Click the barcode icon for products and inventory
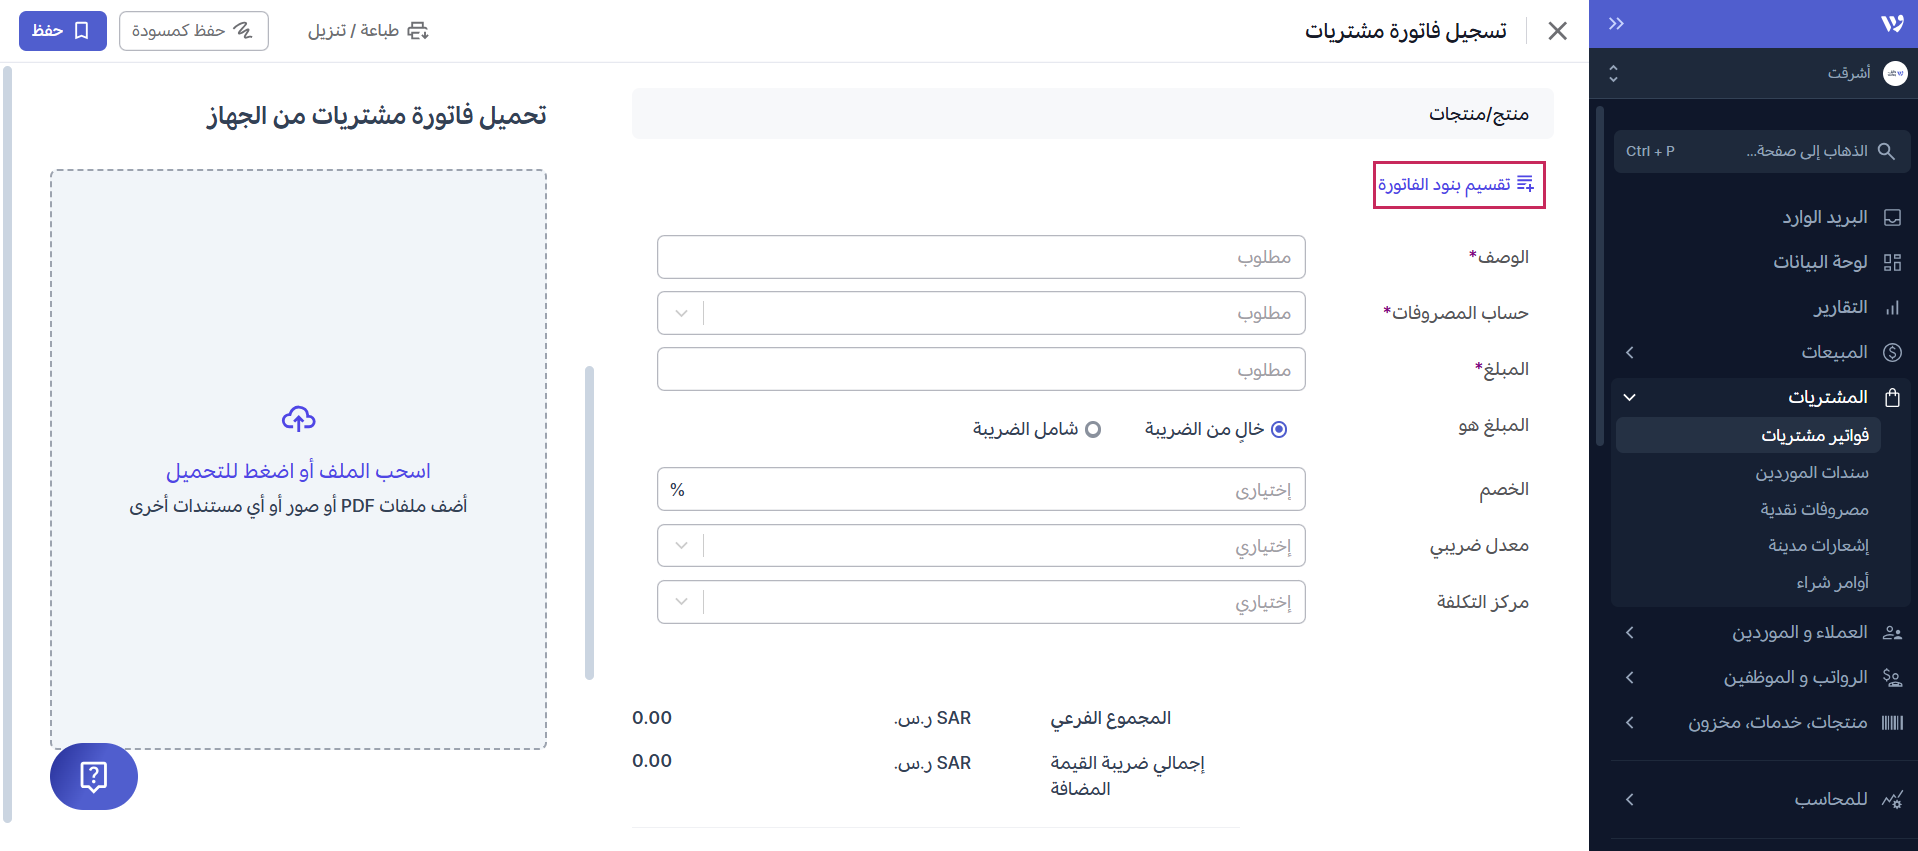Screen dimensions: 1918x851 tap(1892, 723)
